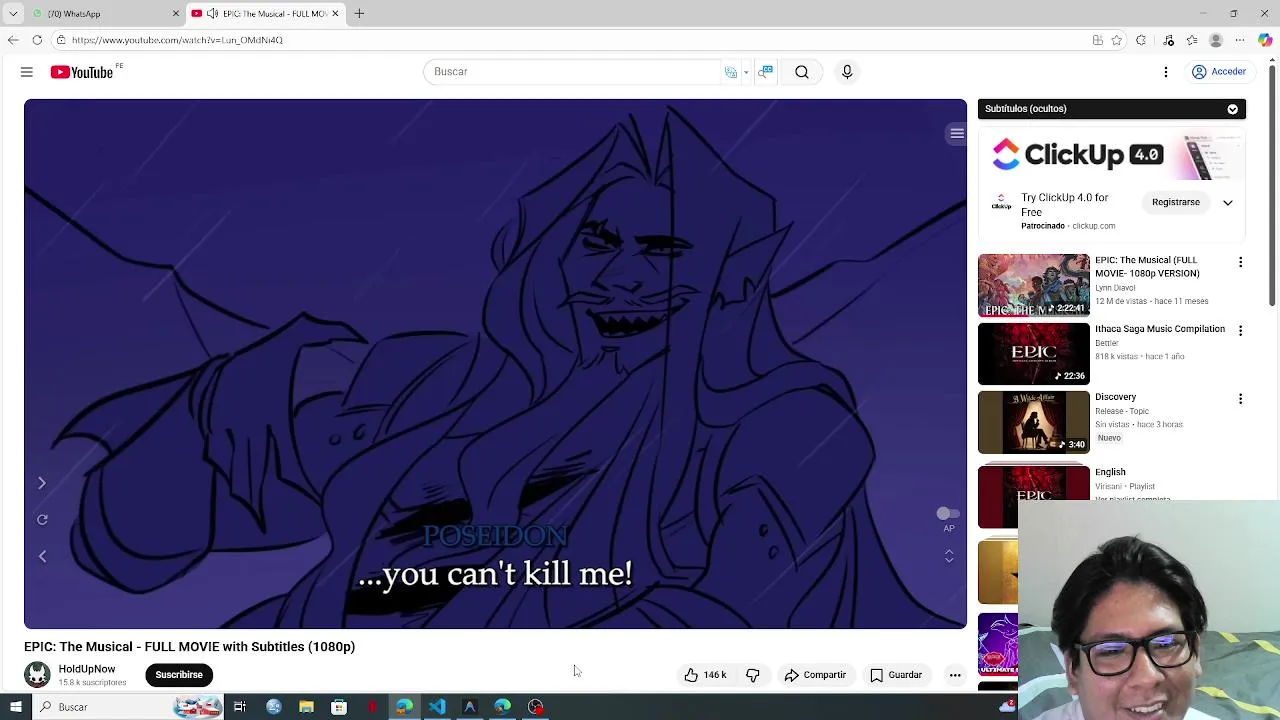This screenshot has height=720, width=1280.
Task: Click the up-down expand arrows on video
Action: click(x=949, y=556)
